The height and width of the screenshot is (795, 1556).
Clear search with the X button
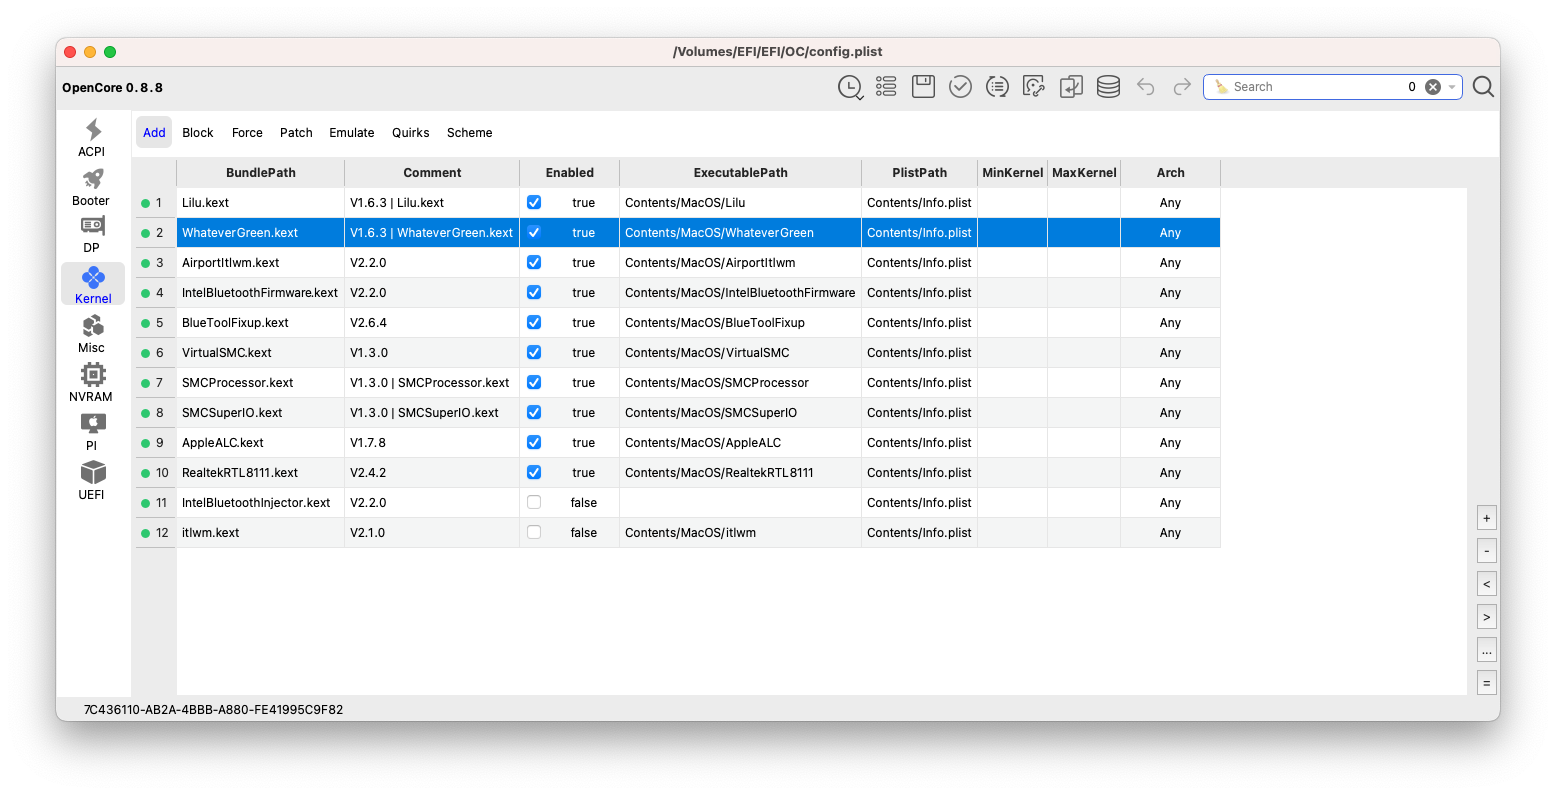1433,87
